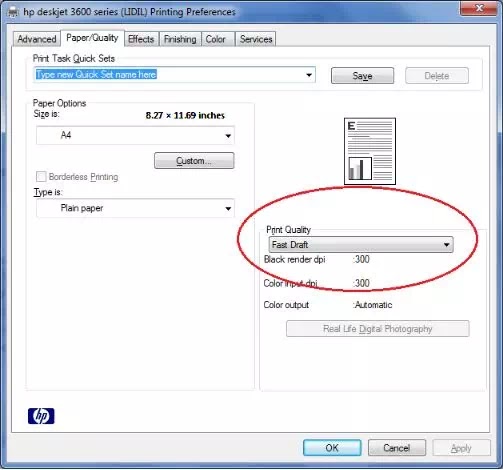Screen dimensions: 503x470
Task: Switch to the Advanced tab
Action: tap(37, 39)
